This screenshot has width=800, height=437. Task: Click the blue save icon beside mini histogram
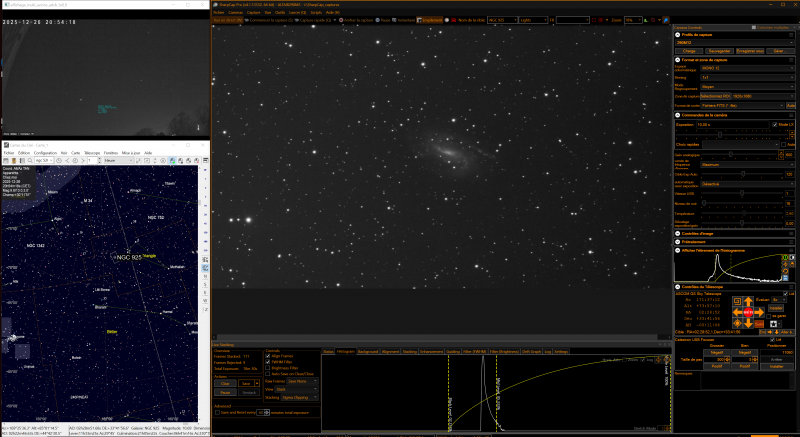pos(786,278)
